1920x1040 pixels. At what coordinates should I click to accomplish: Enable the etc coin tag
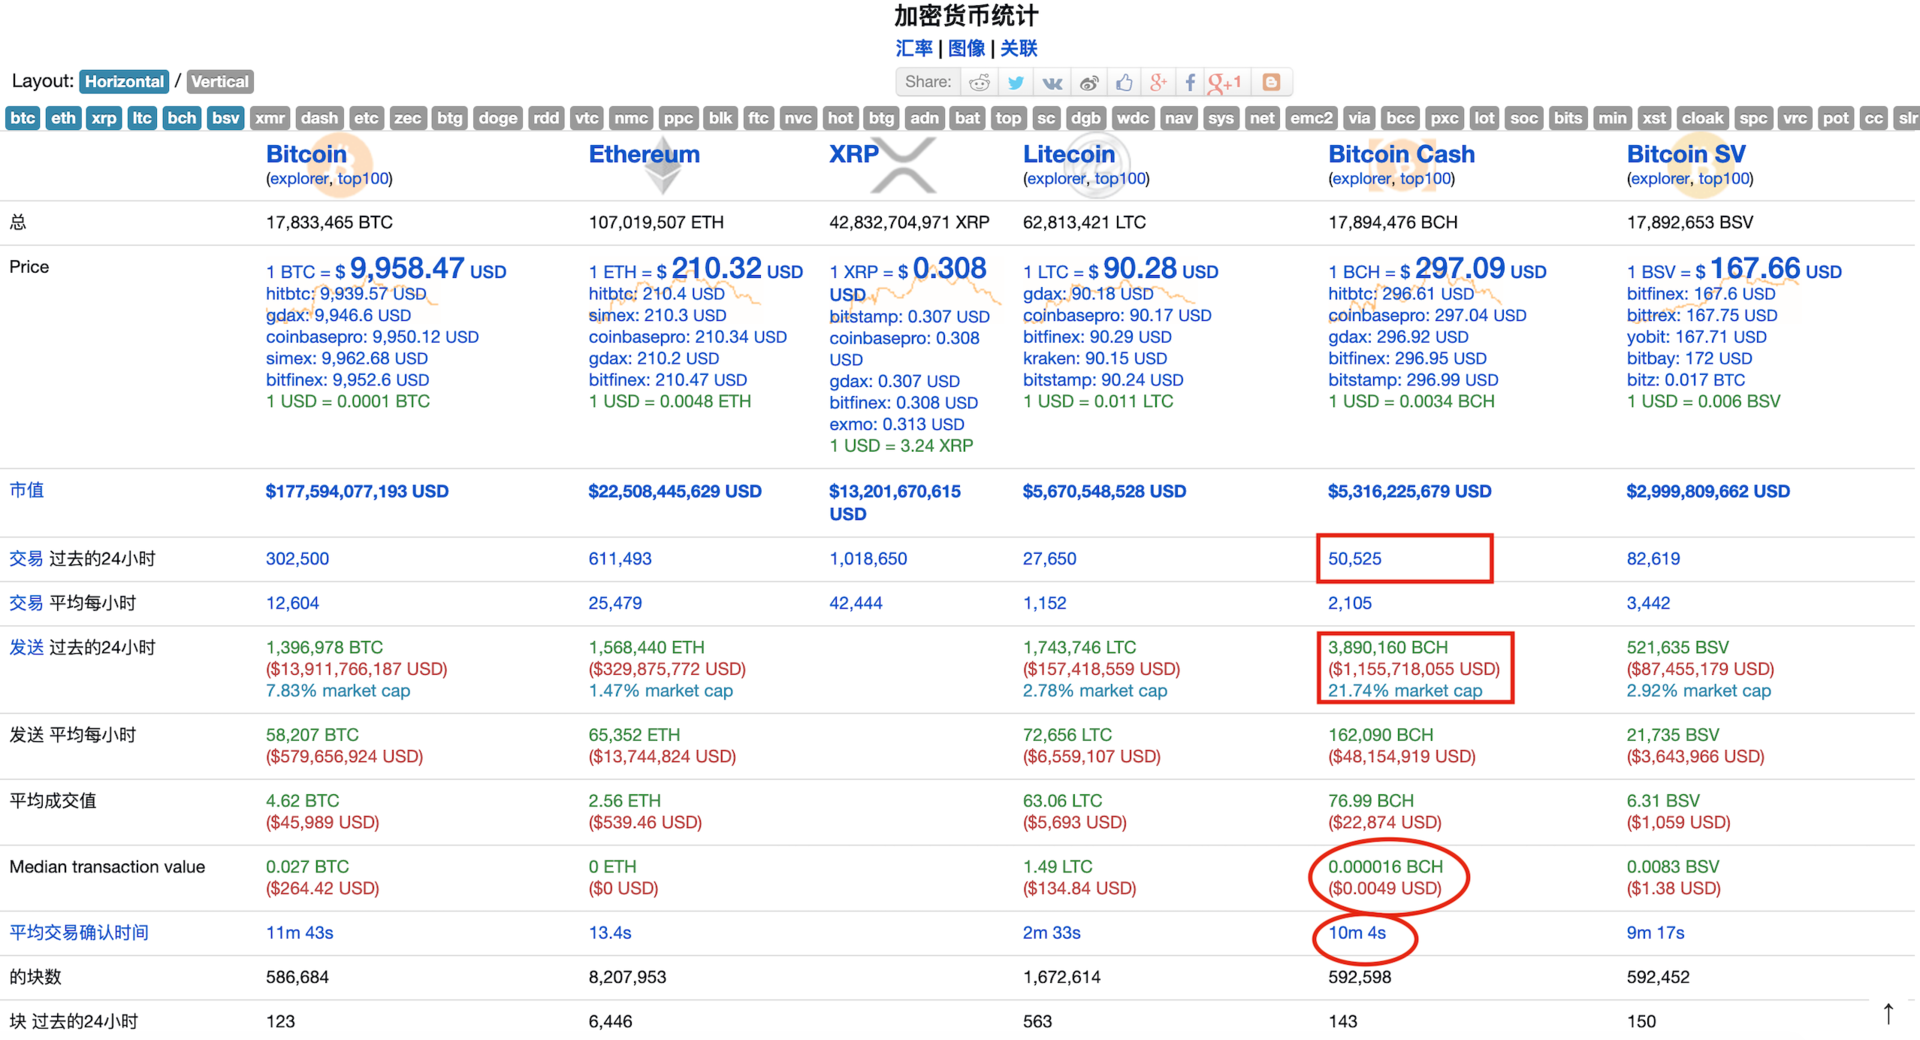[366, 118]
